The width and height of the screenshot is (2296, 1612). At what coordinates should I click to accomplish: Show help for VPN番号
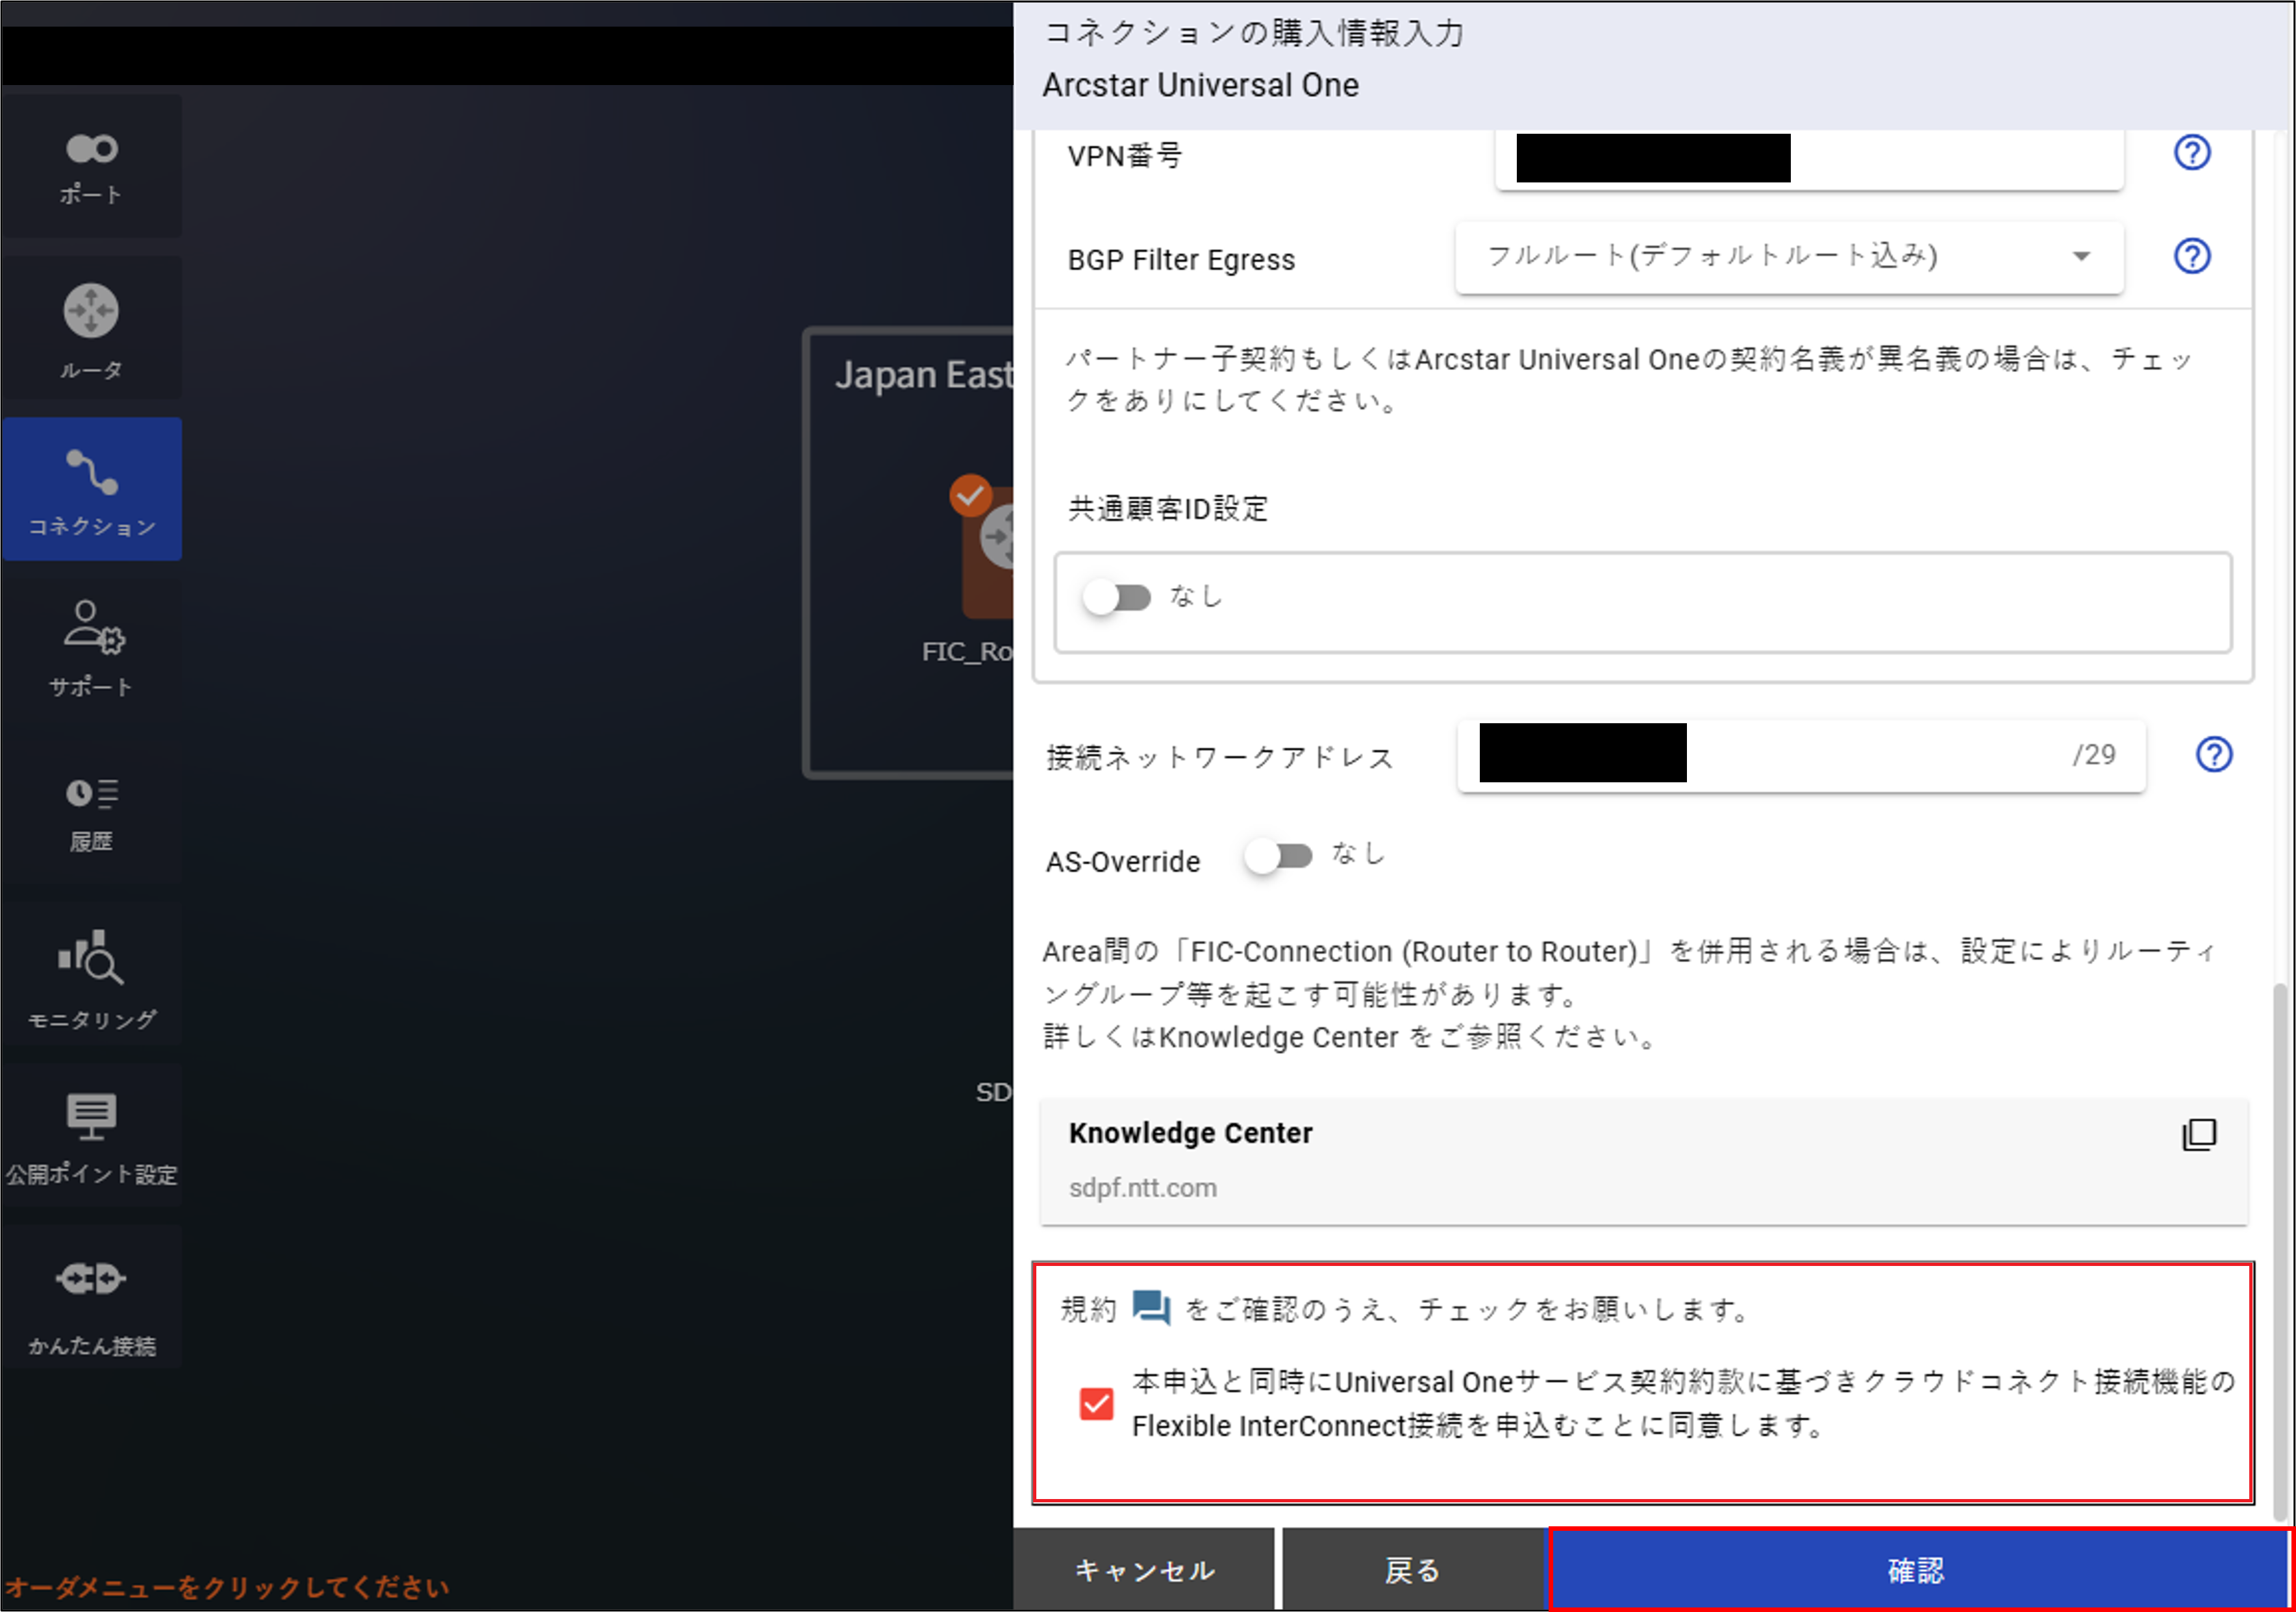2192,153
